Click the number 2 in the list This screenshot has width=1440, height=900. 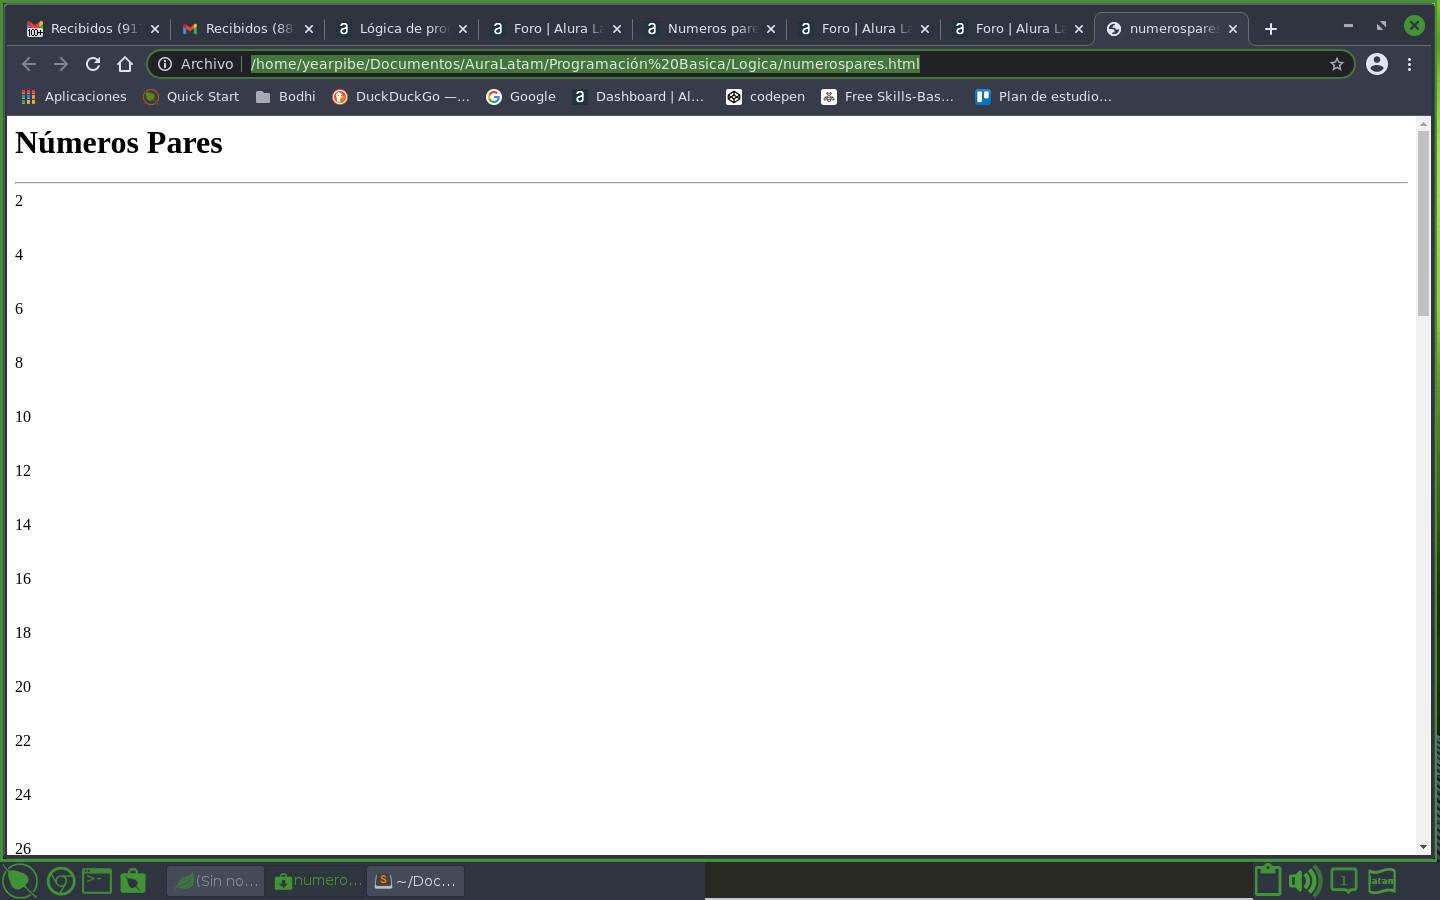[x=19, y=201]
